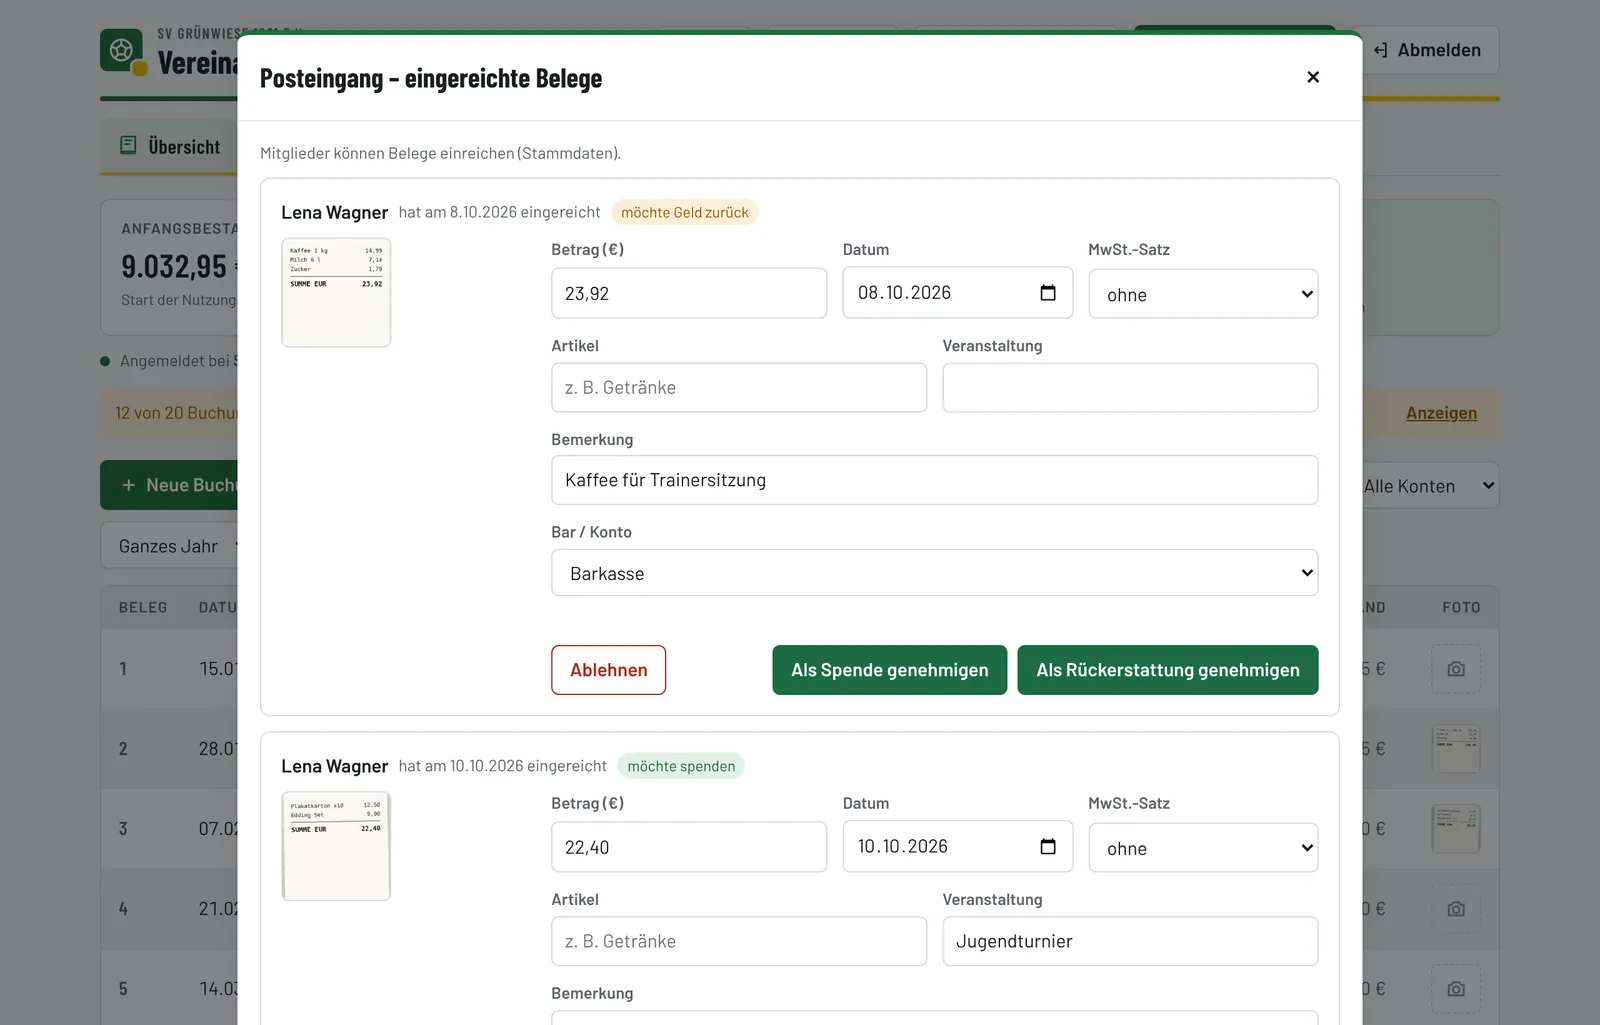1600x1025 pixels.
Task: Open the Alle Konten filter dropdown
Action: tap(1430, 485)
